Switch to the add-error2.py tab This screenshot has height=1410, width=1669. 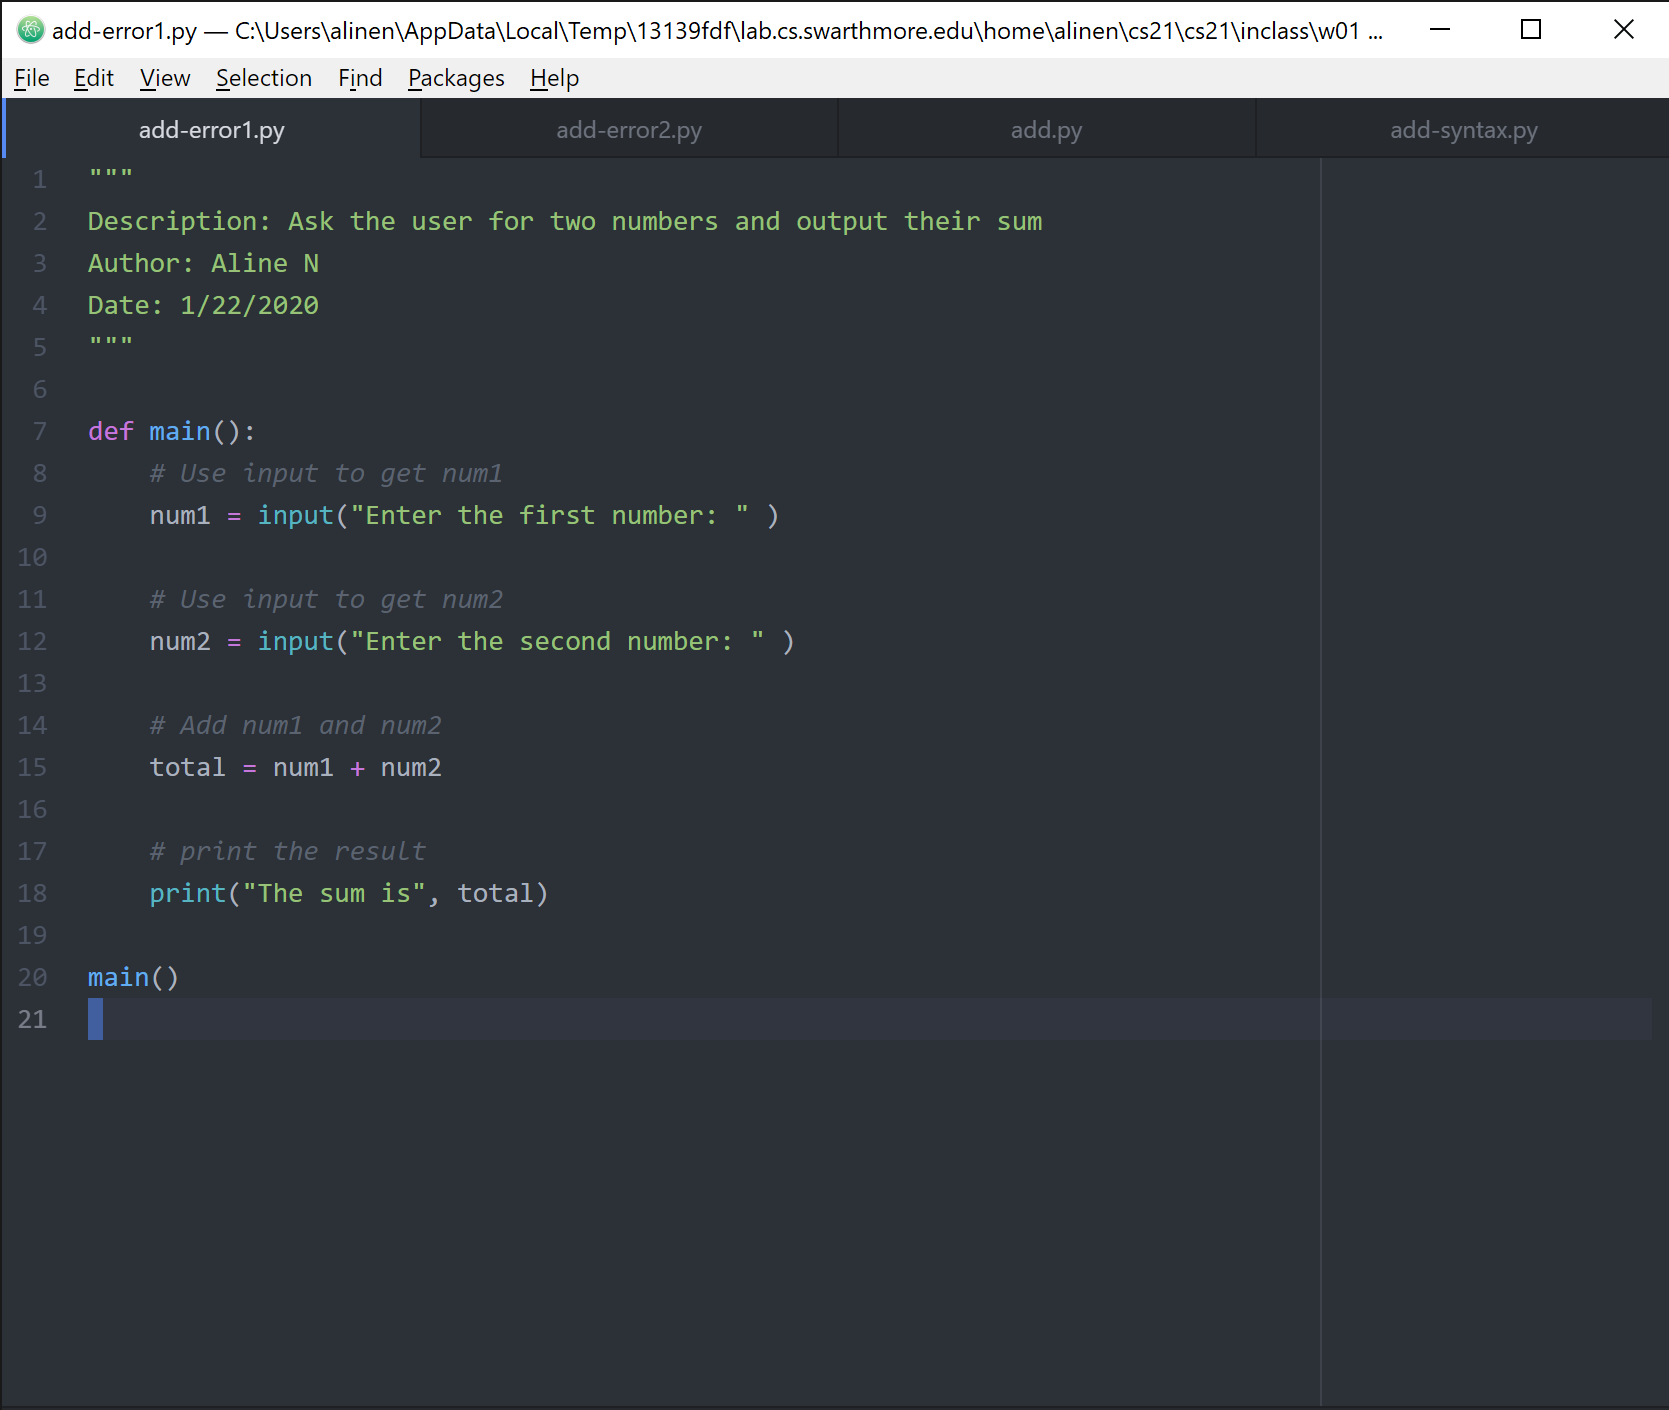(x=629, y=130)
